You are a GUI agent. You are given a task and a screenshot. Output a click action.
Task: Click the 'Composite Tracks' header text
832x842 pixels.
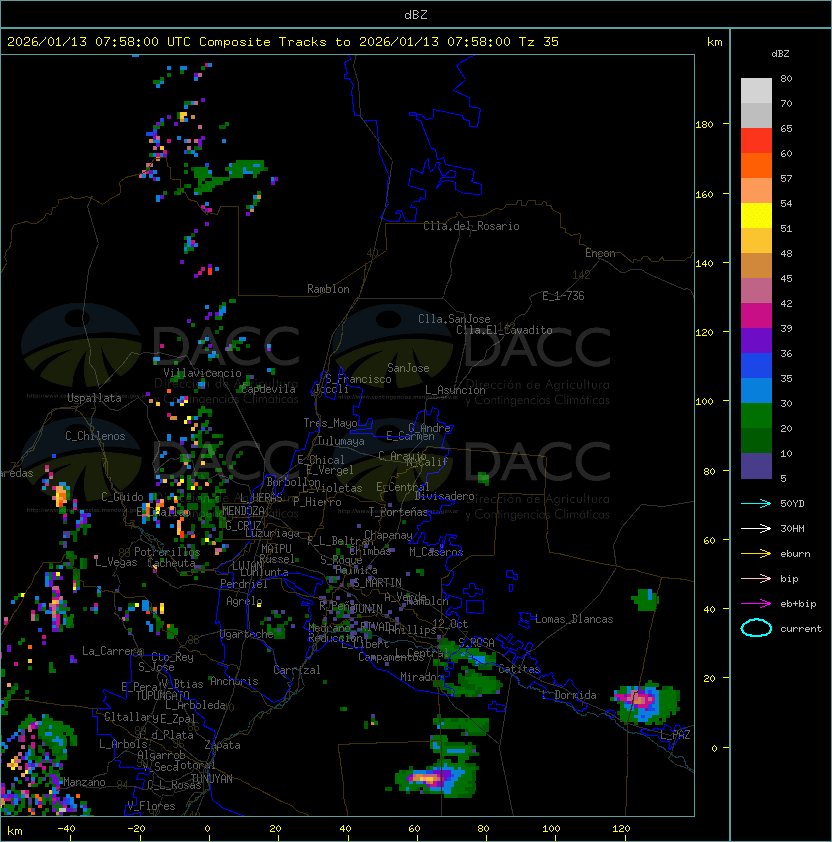coord(263,42)
